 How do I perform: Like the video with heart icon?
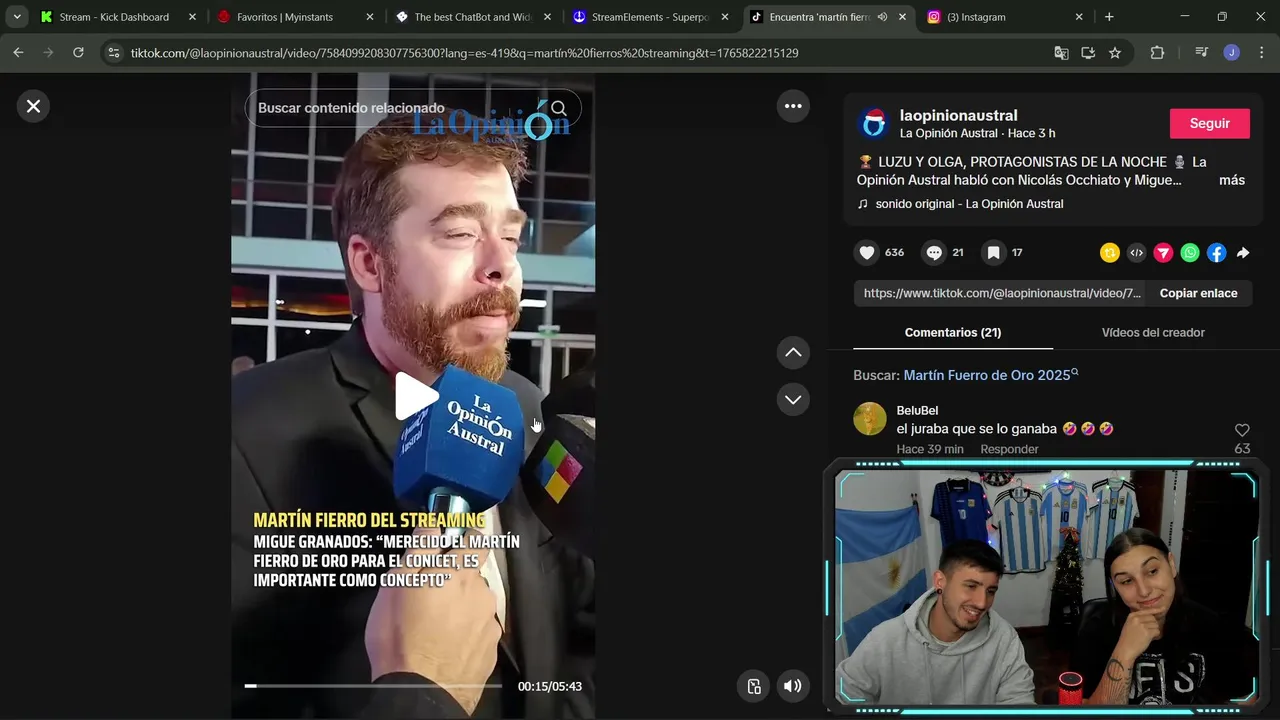click(867, 253)
